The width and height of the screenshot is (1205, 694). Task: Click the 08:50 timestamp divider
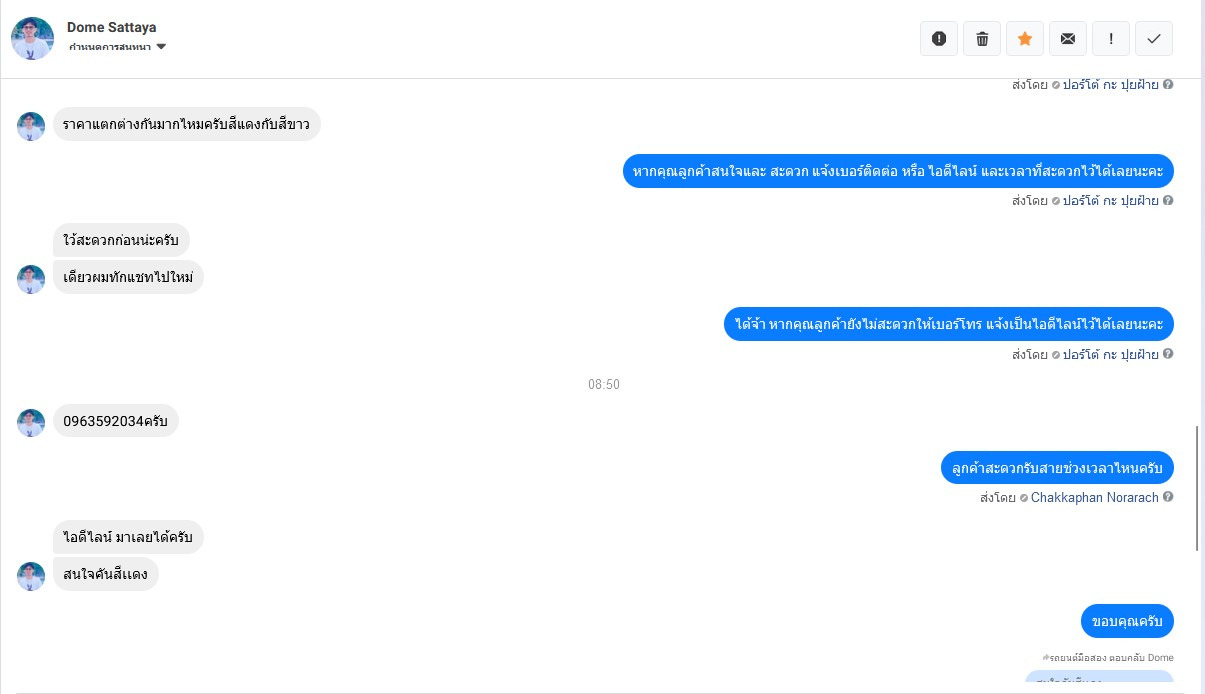[x=604, y=384]
